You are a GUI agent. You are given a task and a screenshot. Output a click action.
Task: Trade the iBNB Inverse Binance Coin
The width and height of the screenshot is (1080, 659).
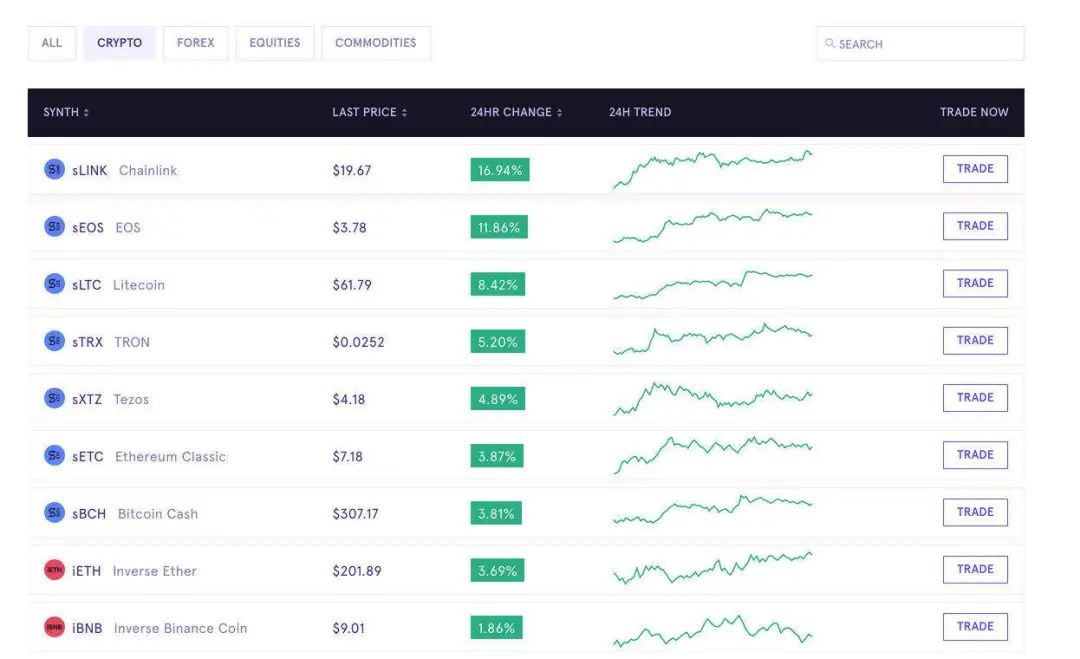click(975, 627)
